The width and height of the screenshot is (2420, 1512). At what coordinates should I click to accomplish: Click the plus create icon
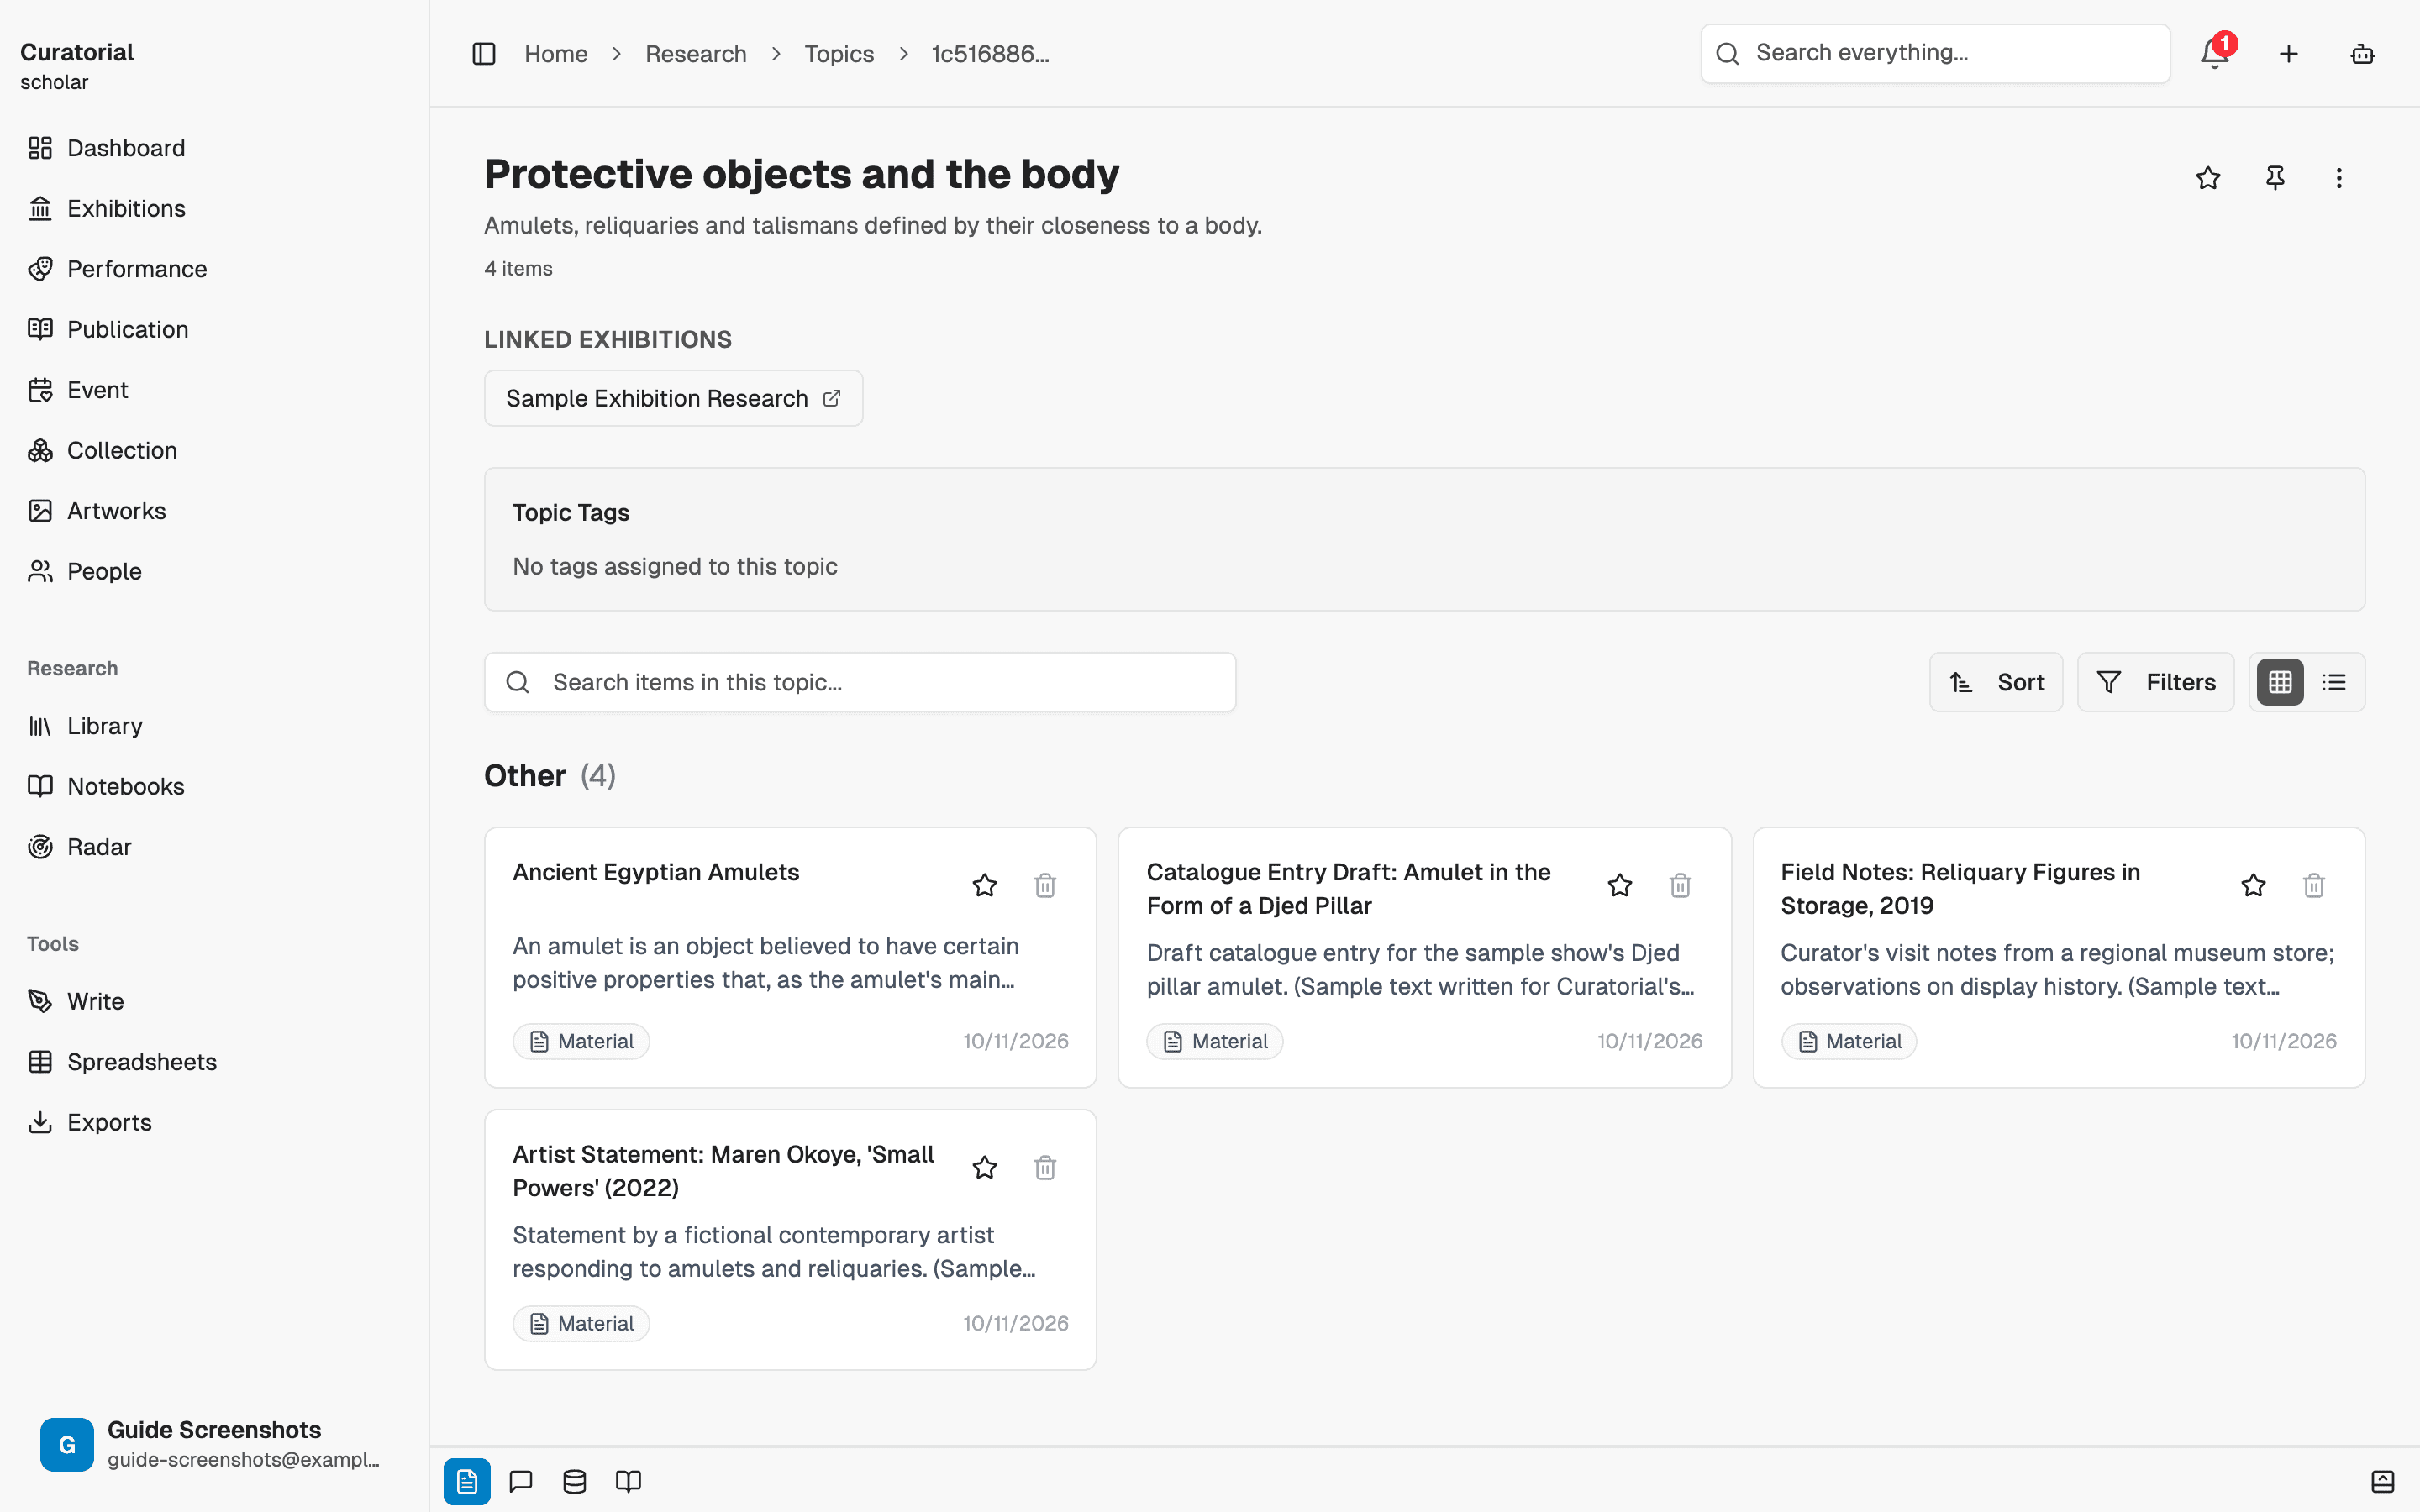pyautogui.click(x=2289, y=54)
